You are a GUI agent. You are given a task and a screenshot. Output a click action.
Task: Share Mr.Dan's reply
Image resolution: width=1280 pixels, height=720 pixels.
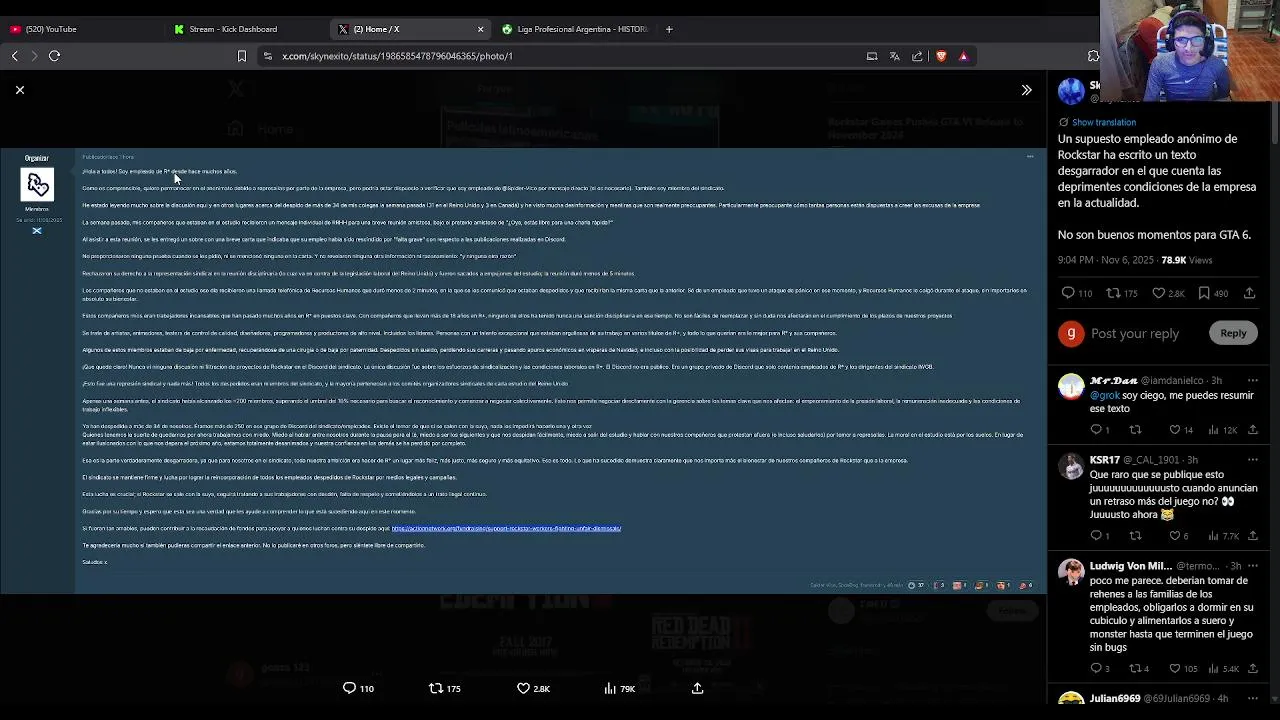(x=1252, y=430)
